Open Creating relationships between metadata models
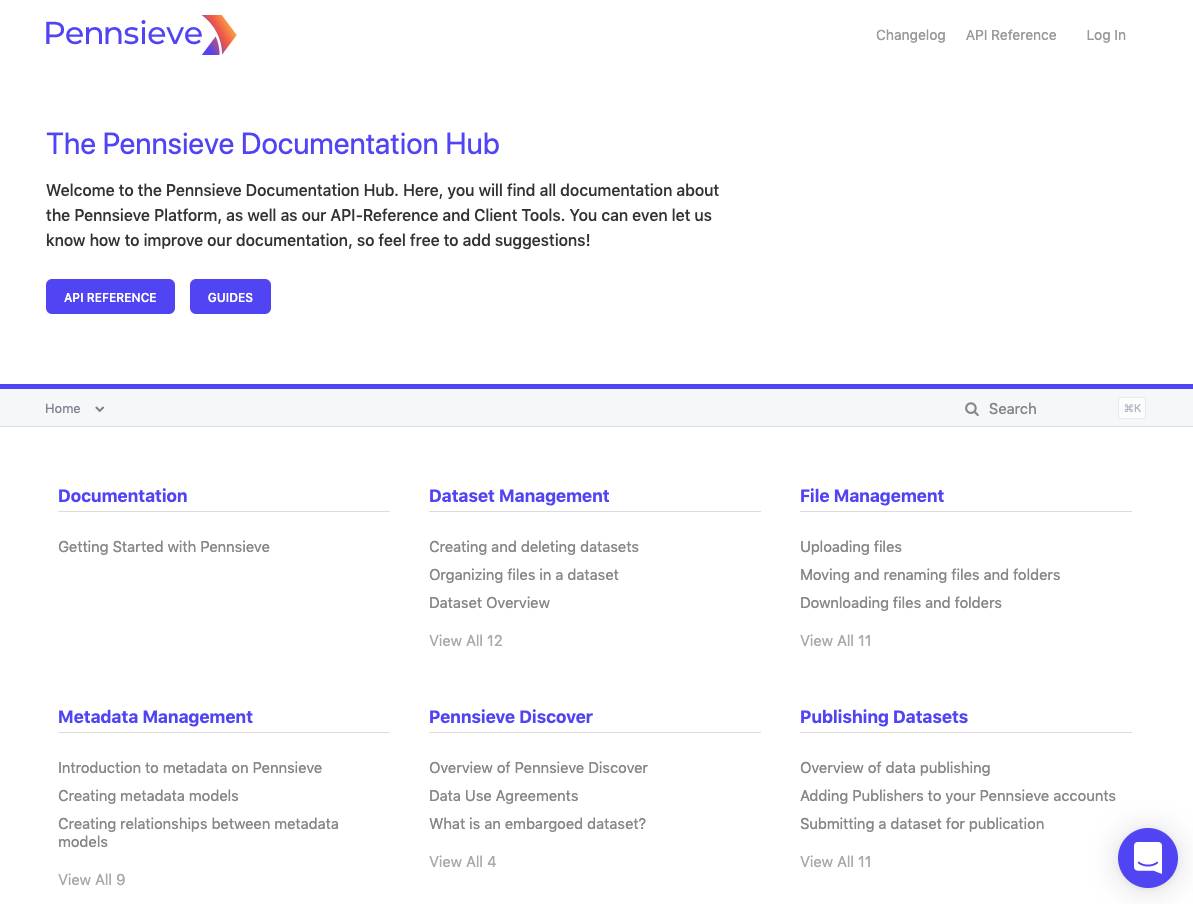The height and width of the screenshot is (904, 1193). [x=199, y=832]
